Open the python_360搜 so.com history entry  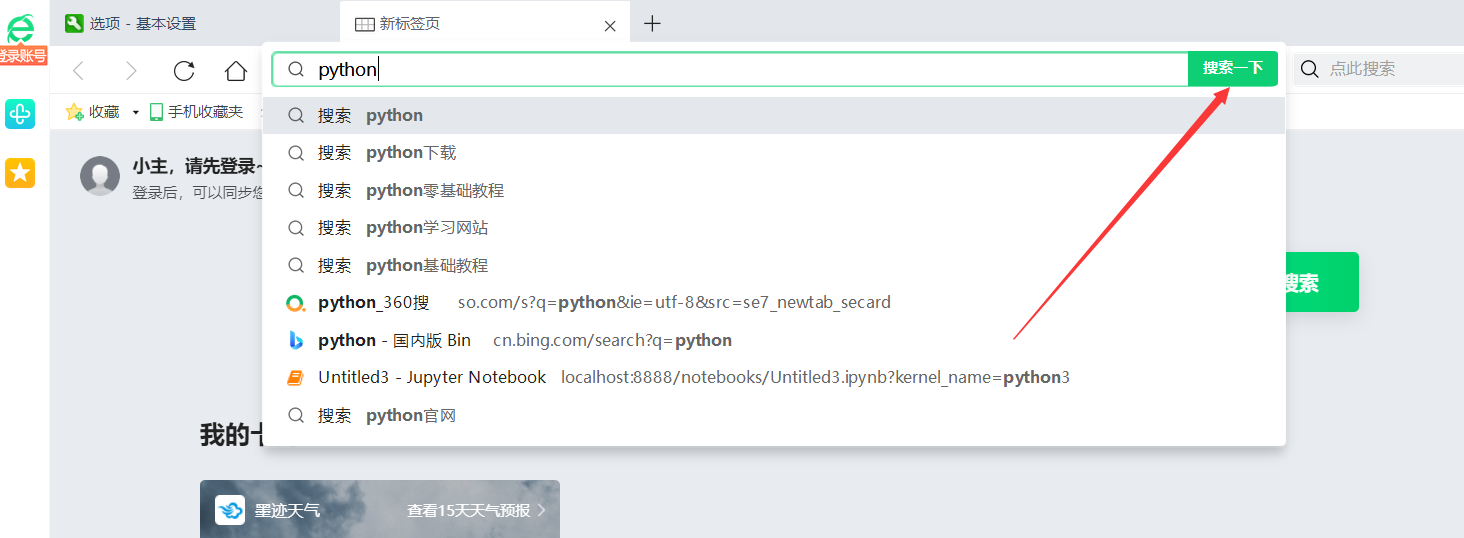click(x=774, y=302)
